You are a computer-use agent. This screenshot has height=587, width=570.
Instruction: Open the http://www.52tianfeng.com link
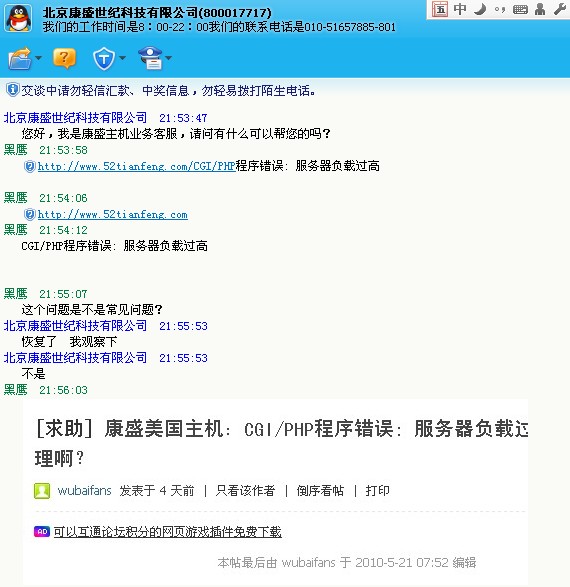[x=113, y=215]
